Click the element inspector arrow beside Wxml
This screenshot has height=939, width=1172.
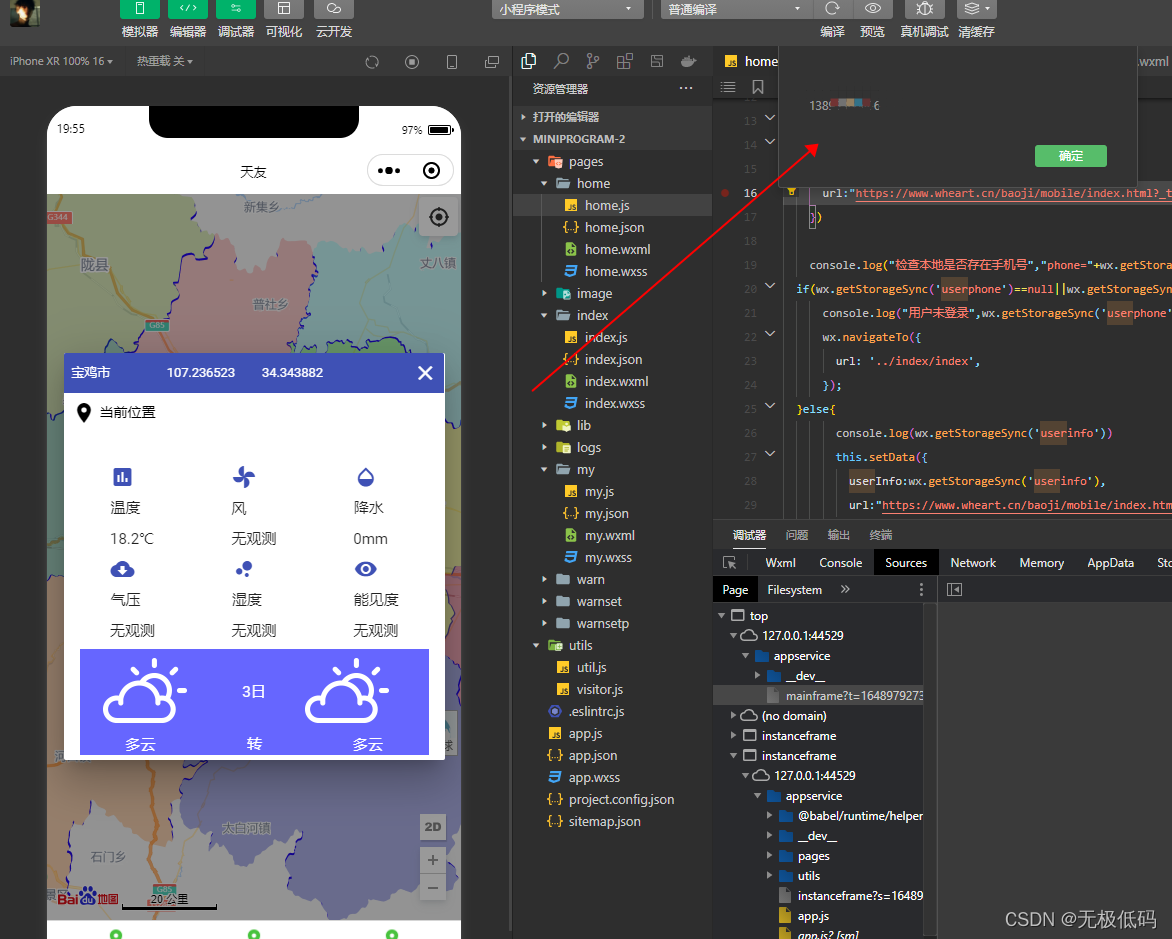point(730,563)
